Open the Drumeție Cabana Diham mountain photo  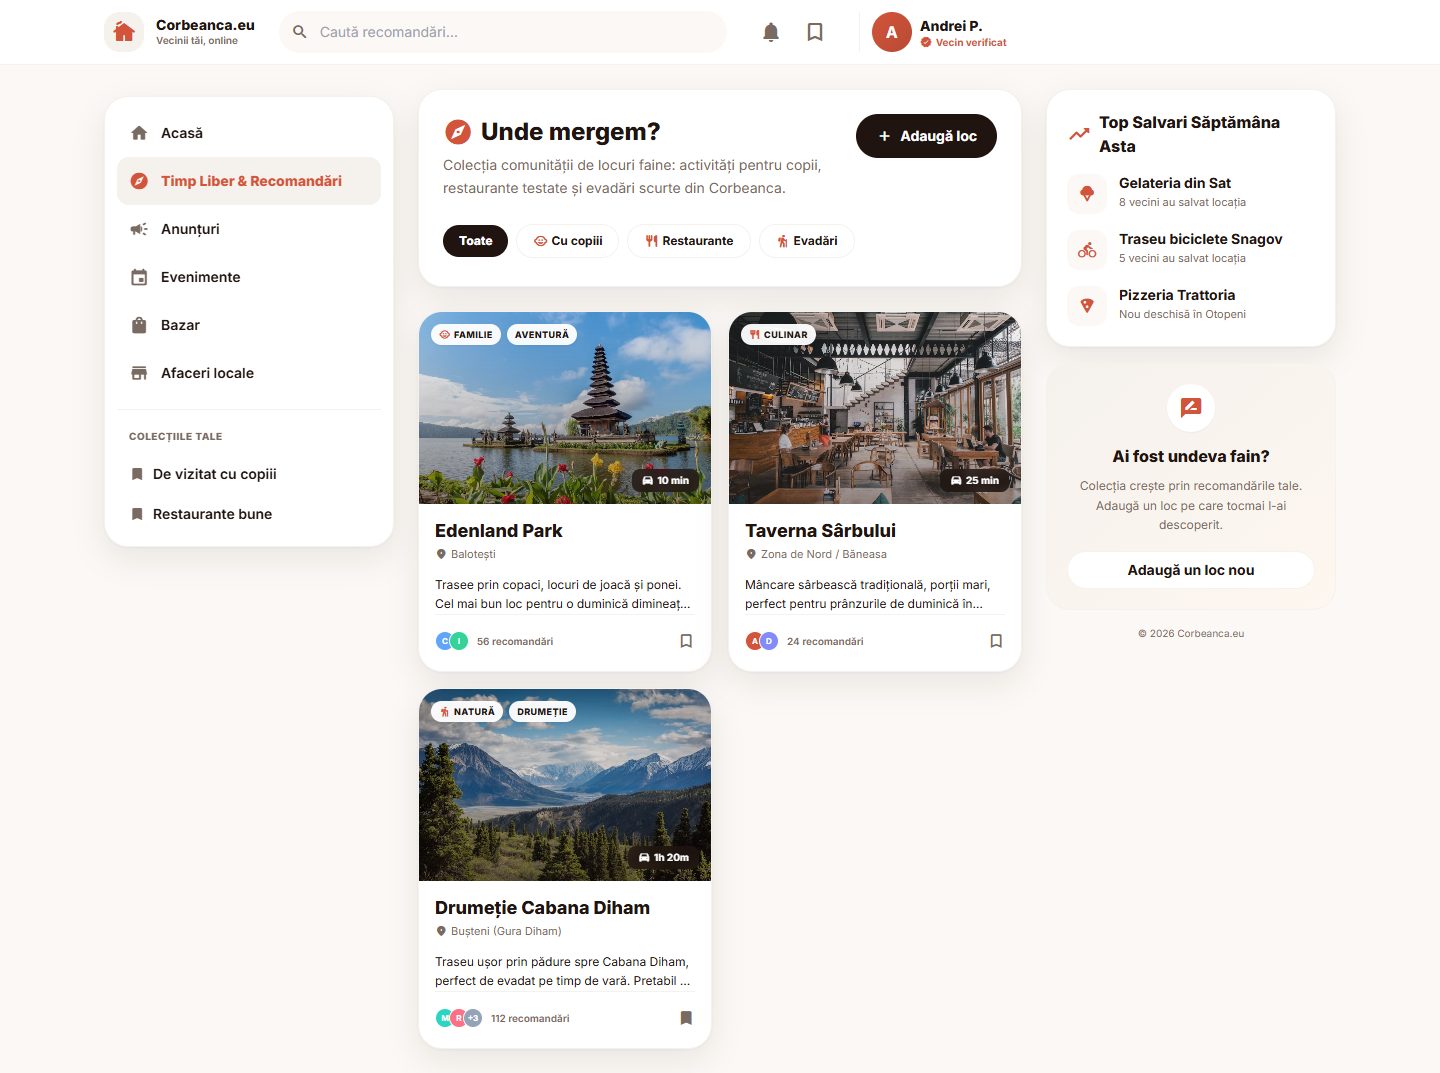(565, 785)
